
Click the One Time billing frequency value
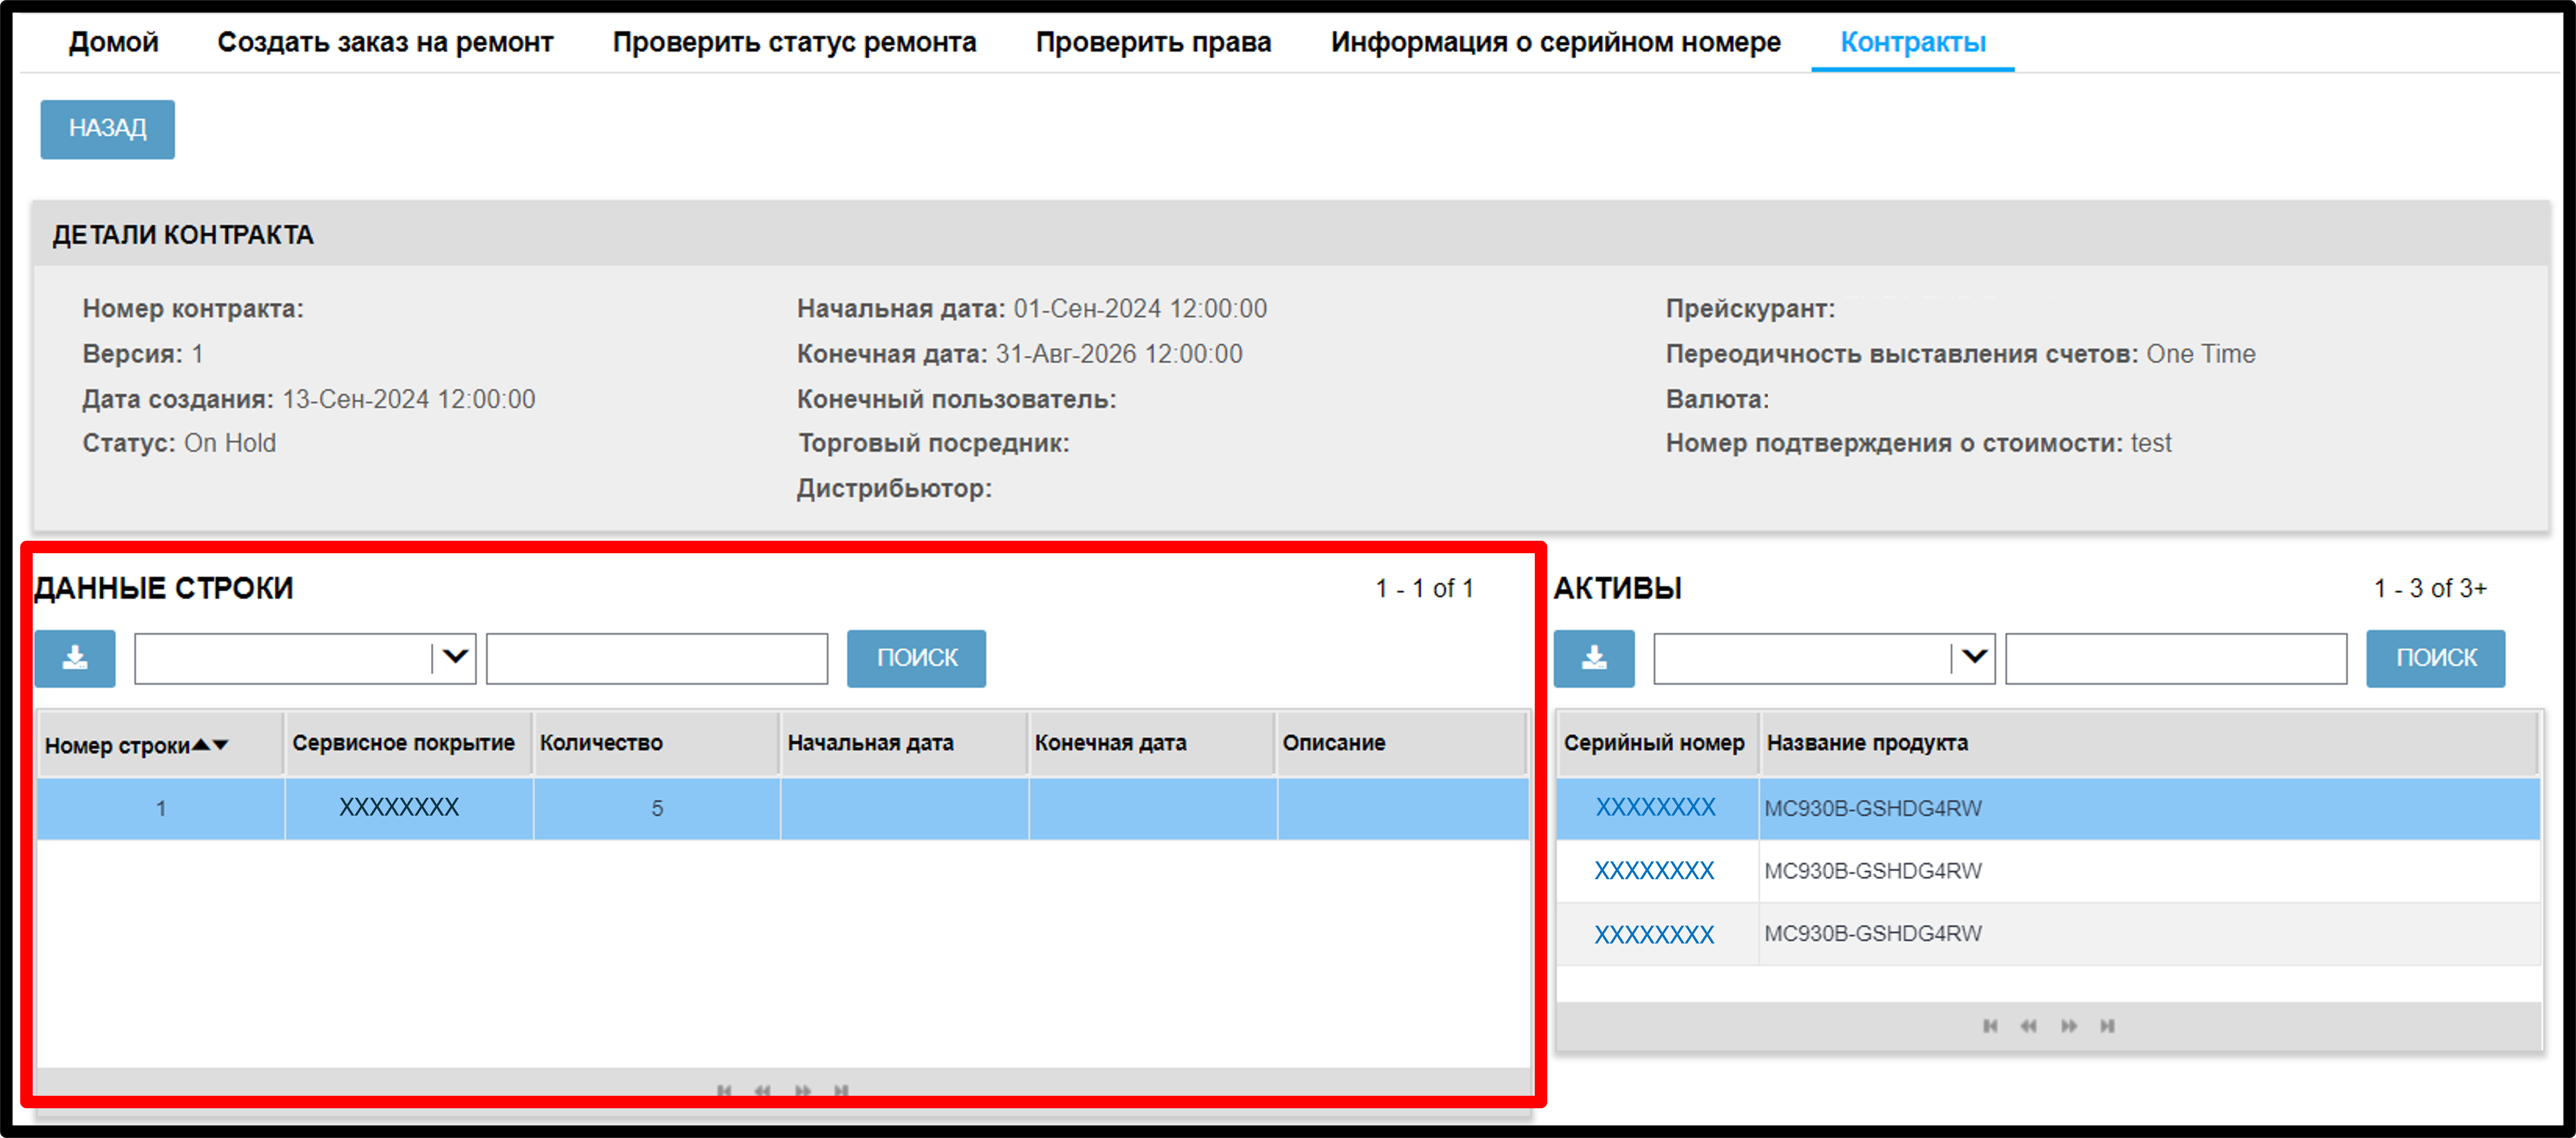tap(2201, 354)
